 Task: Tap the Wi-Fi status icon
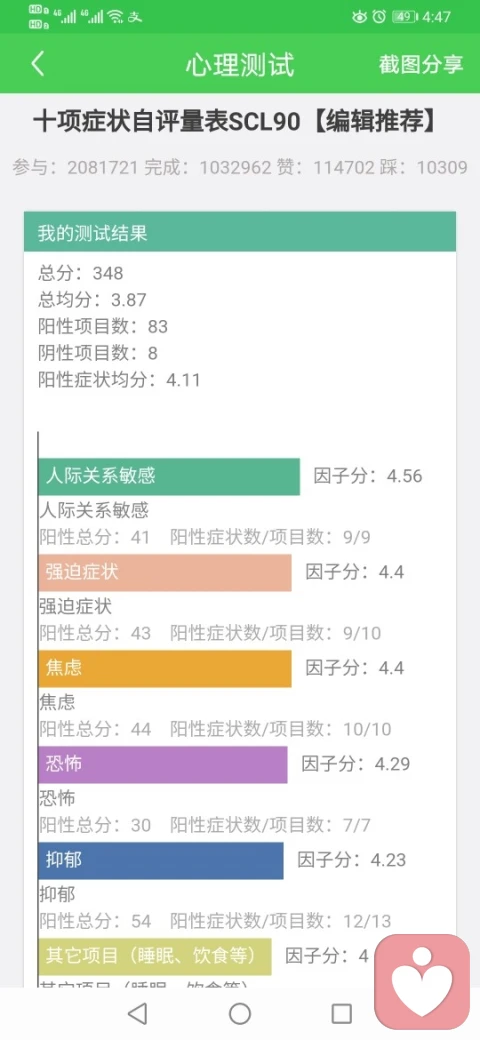(116, 17)
